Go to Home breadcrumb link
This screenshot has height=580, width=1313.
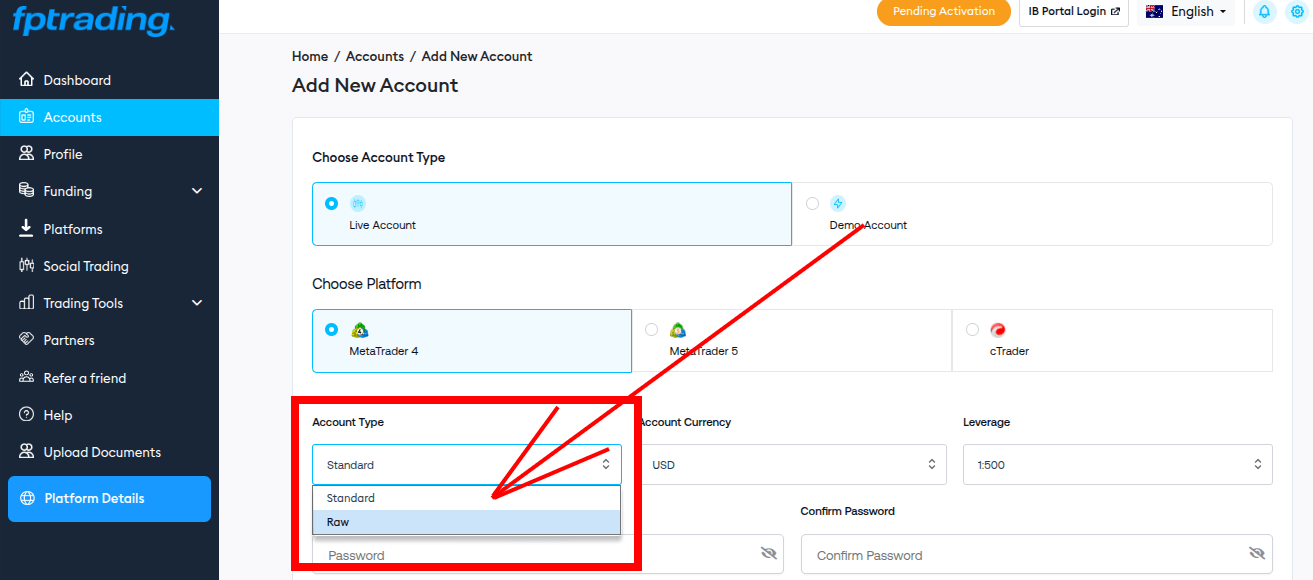(x=310, y=56)
